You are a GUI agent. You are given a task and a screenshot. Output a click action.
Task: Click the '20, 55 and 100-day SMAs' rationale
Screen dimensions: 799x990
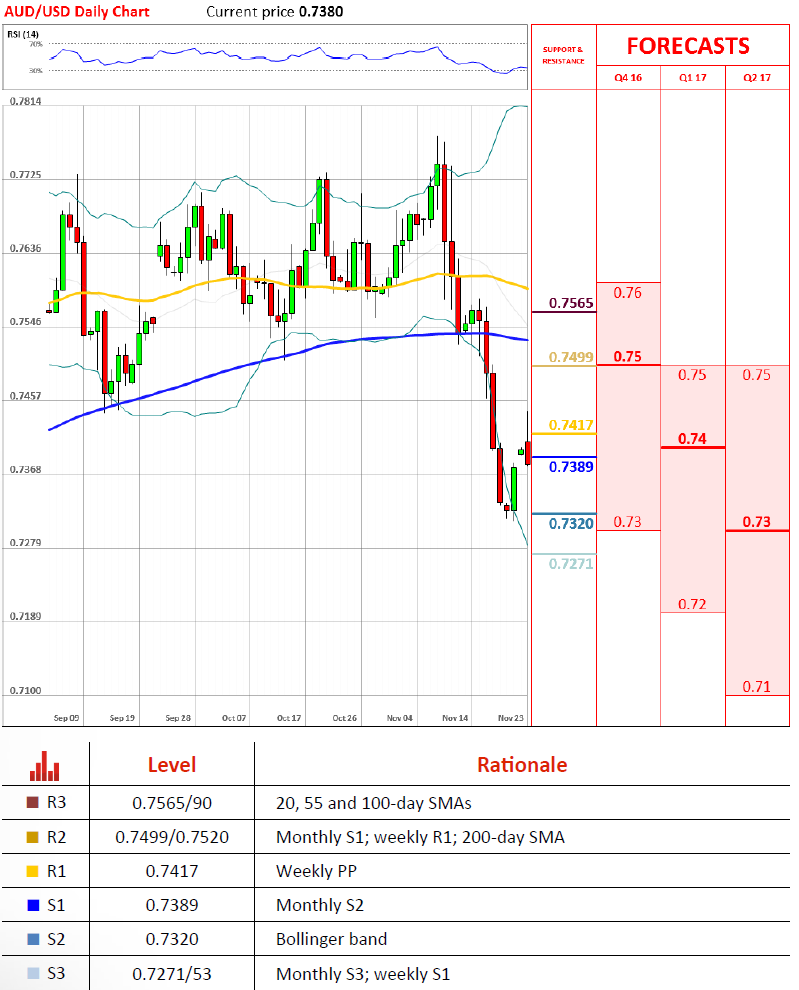coord(373,803)
